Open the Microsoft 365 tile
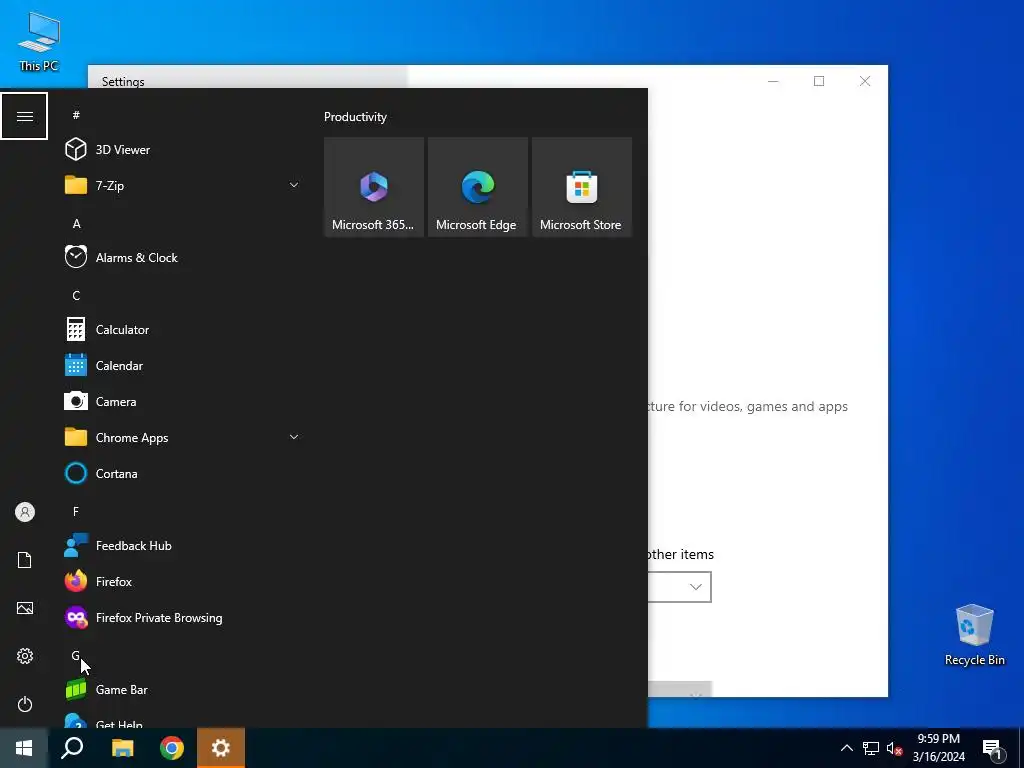 pos(374,187)
